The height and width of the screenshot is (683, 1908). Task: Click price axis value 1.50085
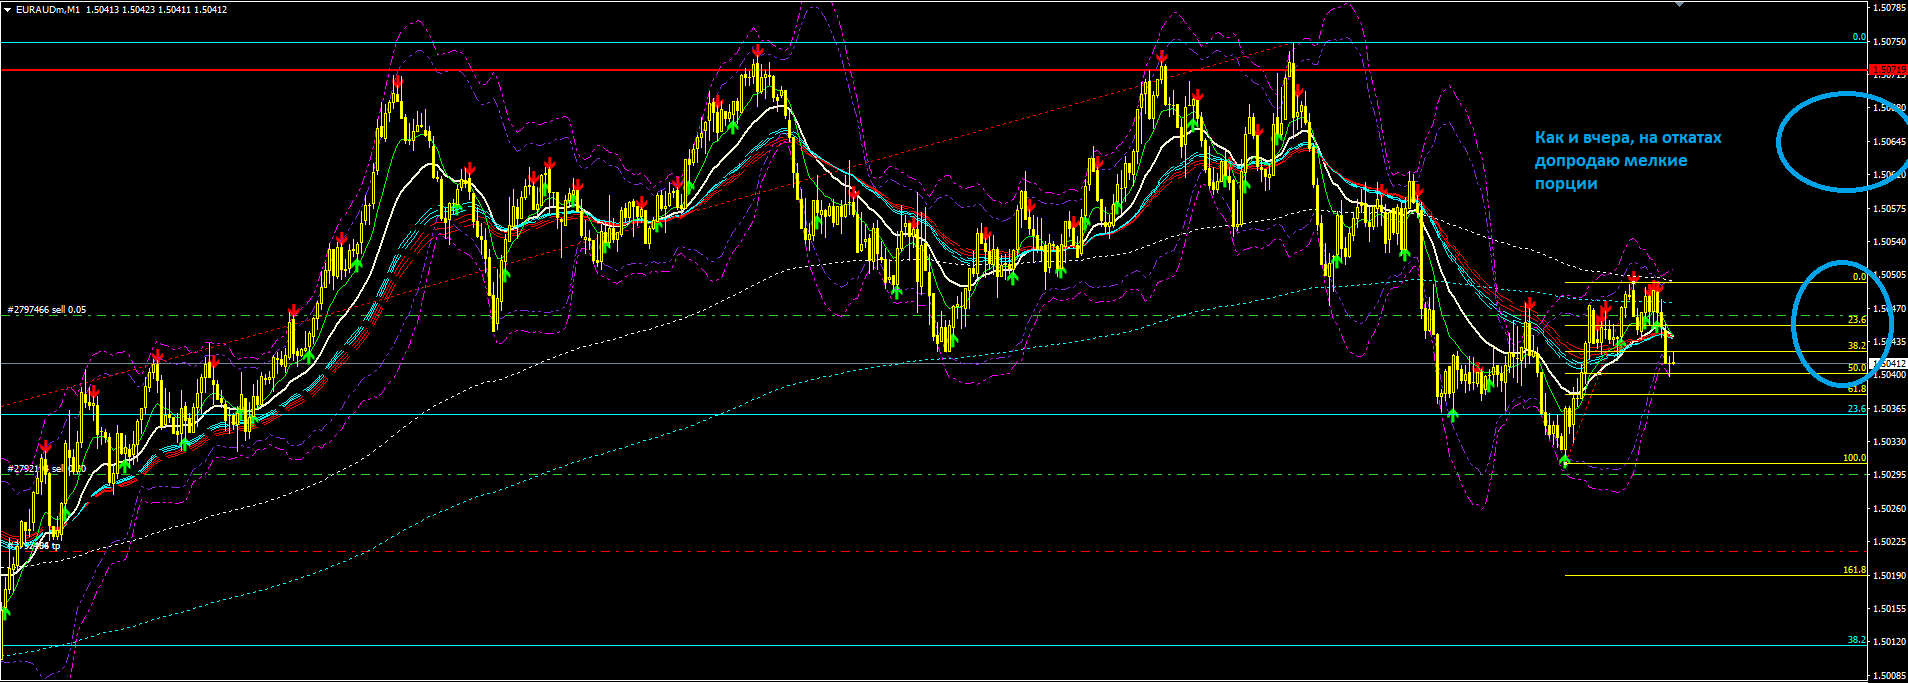tap(1888, 676)
